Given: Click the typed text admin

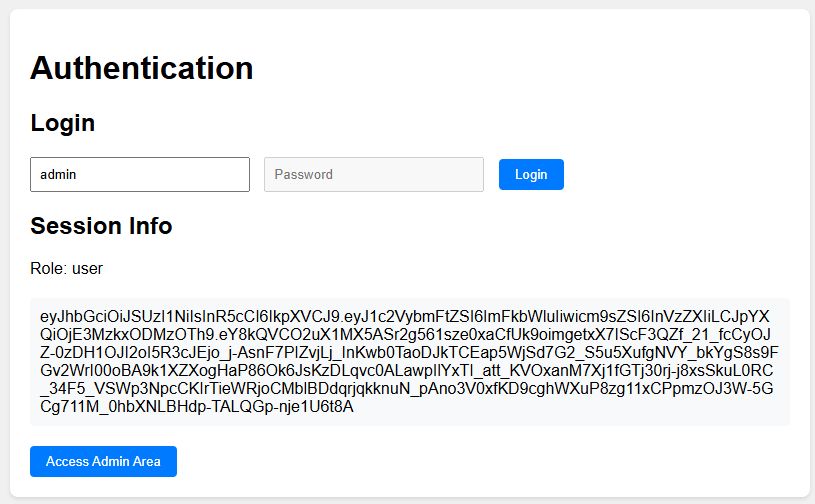Looking at the screenshot, I should (x=58, y=174).
